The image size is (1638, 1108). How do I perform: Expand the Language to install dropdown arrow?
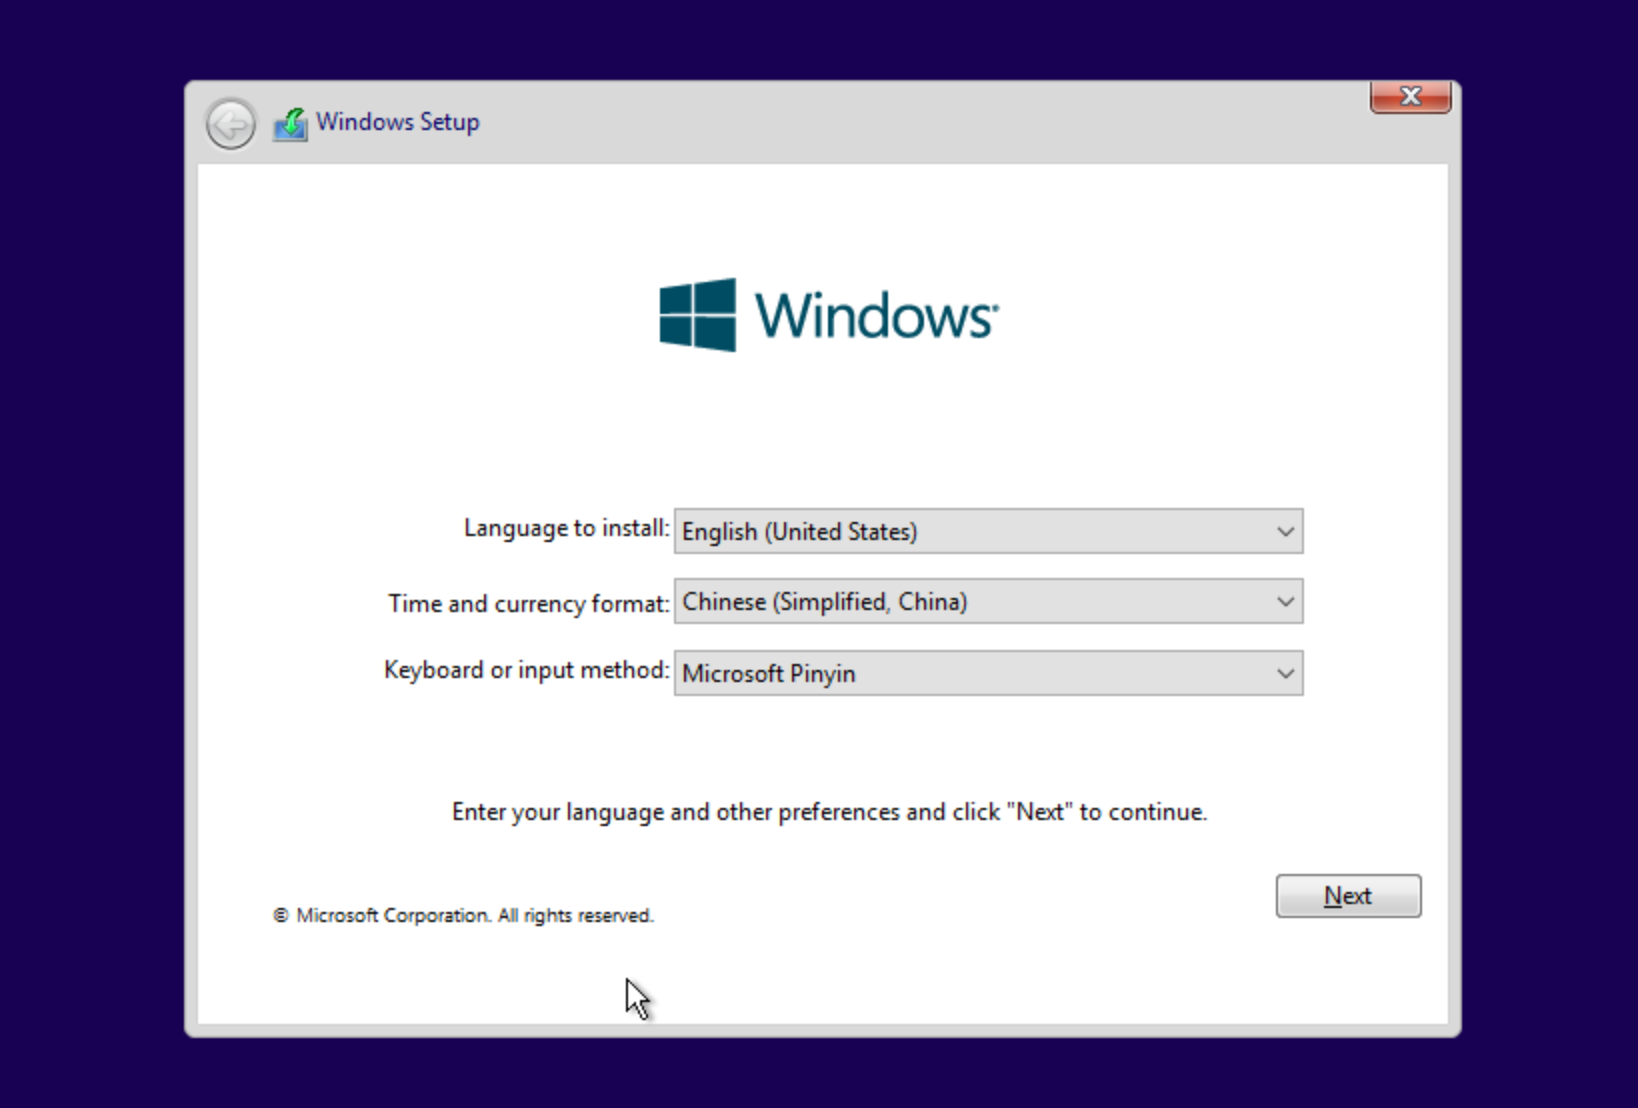pyautogui.click(x=1285, y=532)
